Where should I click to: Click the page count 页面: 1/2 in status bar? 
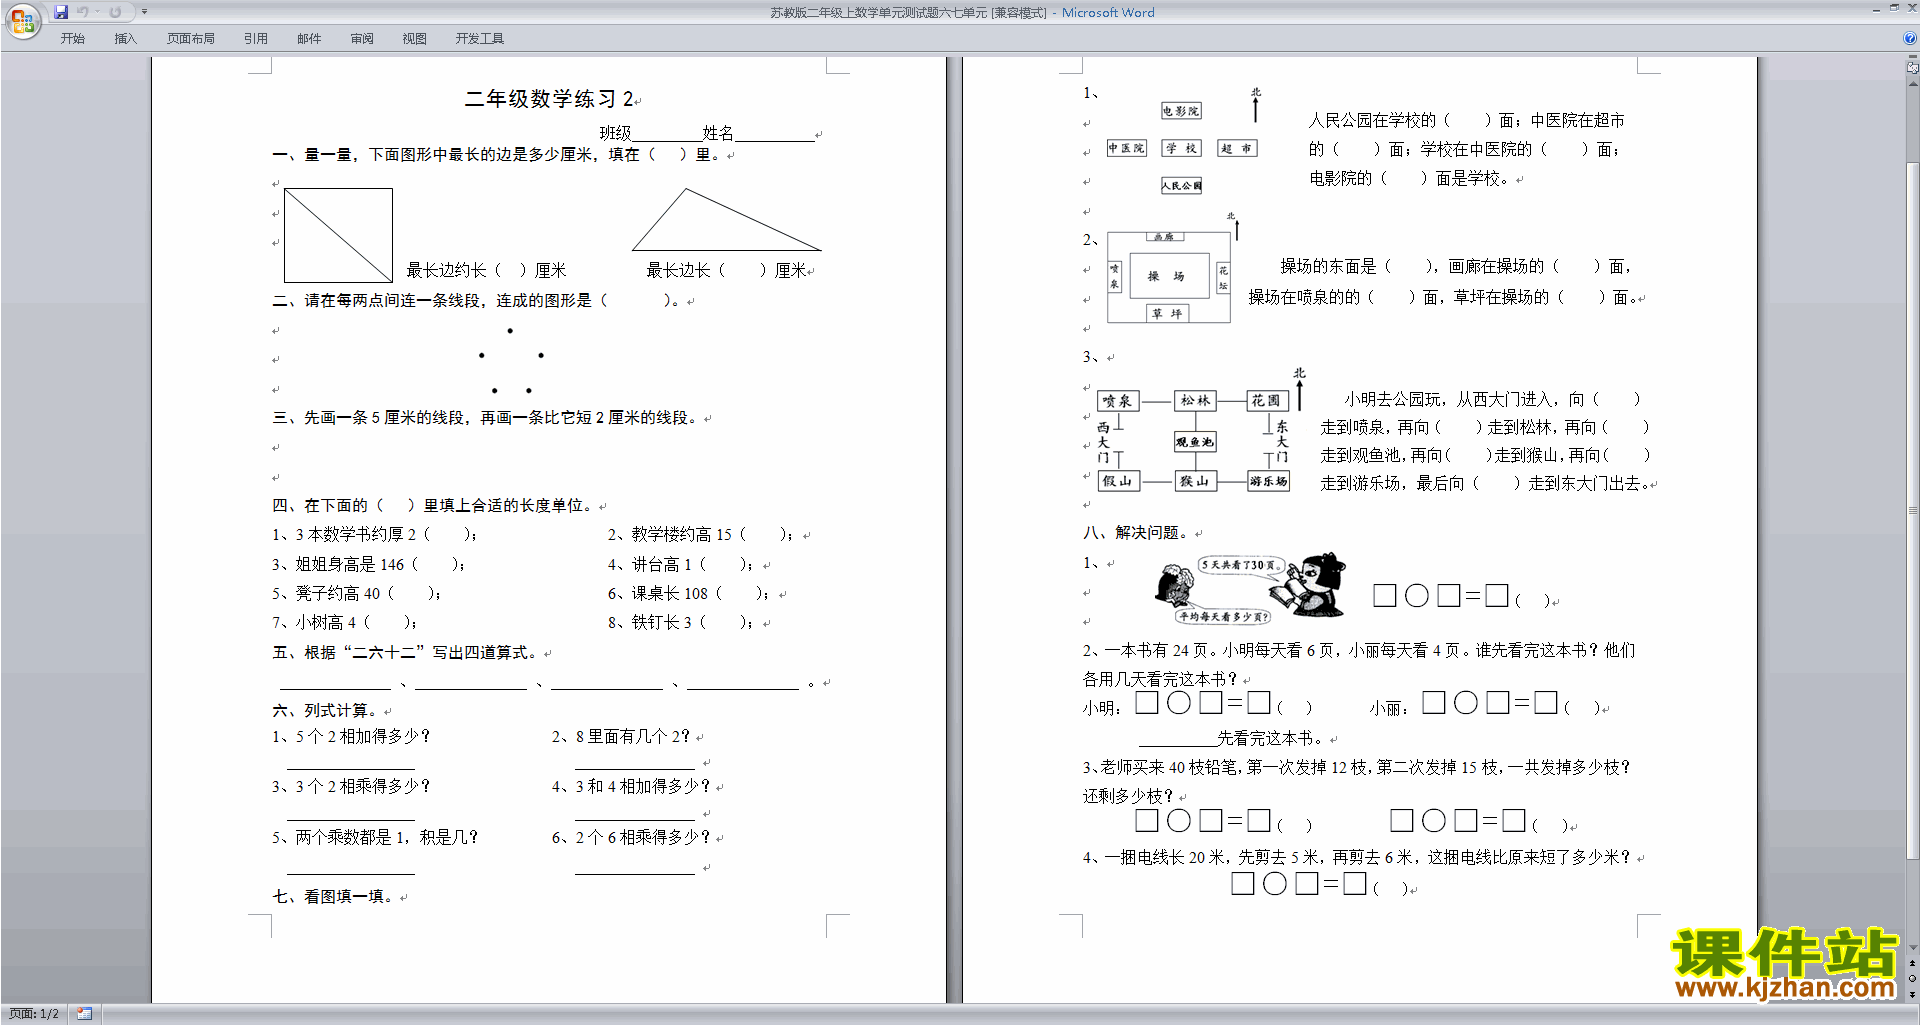click(x=33, y=1014)
